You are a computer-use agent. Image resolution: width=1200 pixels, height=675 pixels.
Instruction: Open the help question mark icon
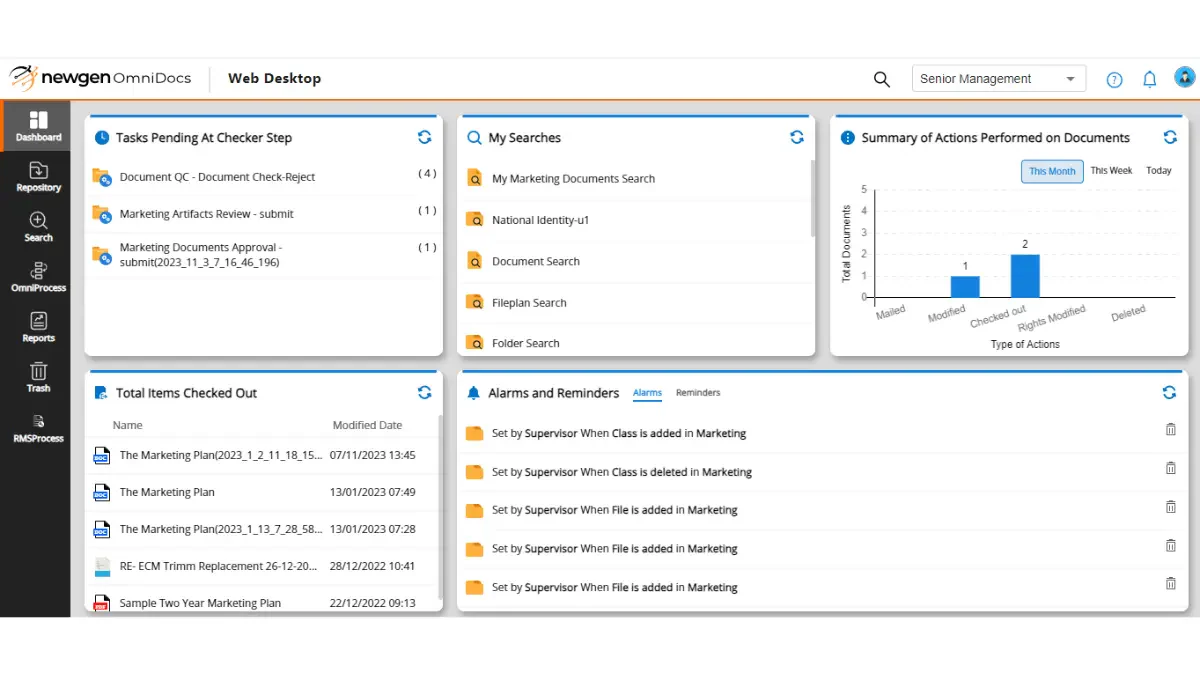click(1114, 80)
